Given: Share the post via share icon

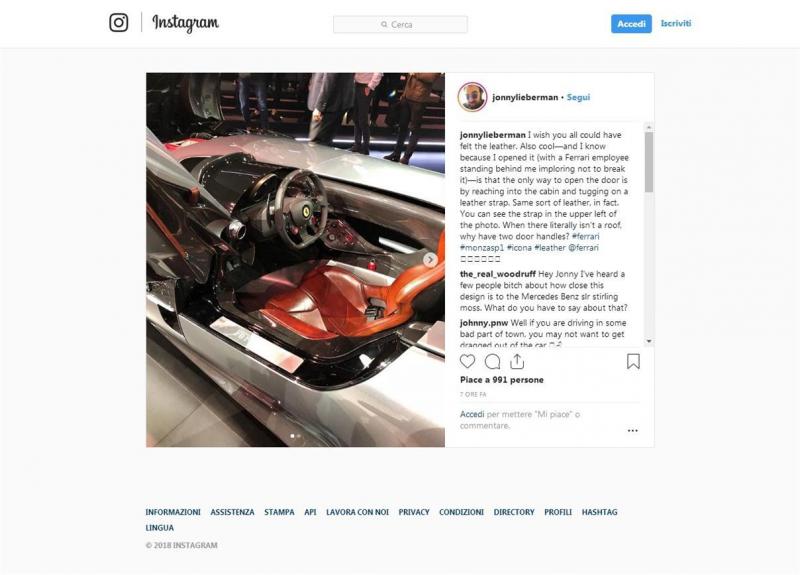Looking at the screenshot, I should pyautogui.click(x=517, y=361).
